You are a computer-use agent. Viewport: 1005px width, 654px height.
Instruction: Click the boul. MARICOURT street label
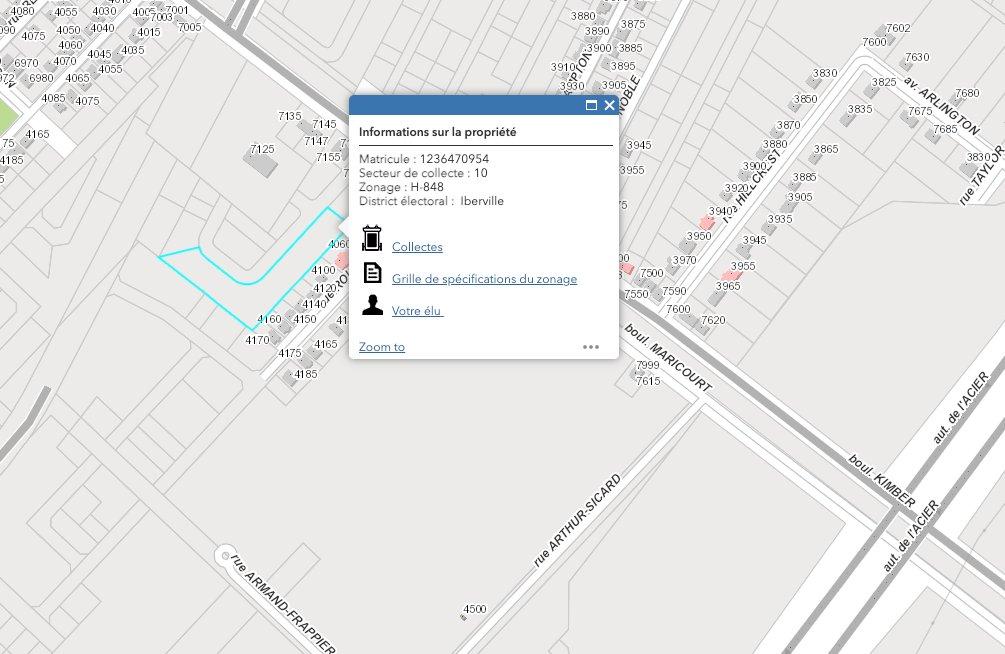(x=668, y=358)
